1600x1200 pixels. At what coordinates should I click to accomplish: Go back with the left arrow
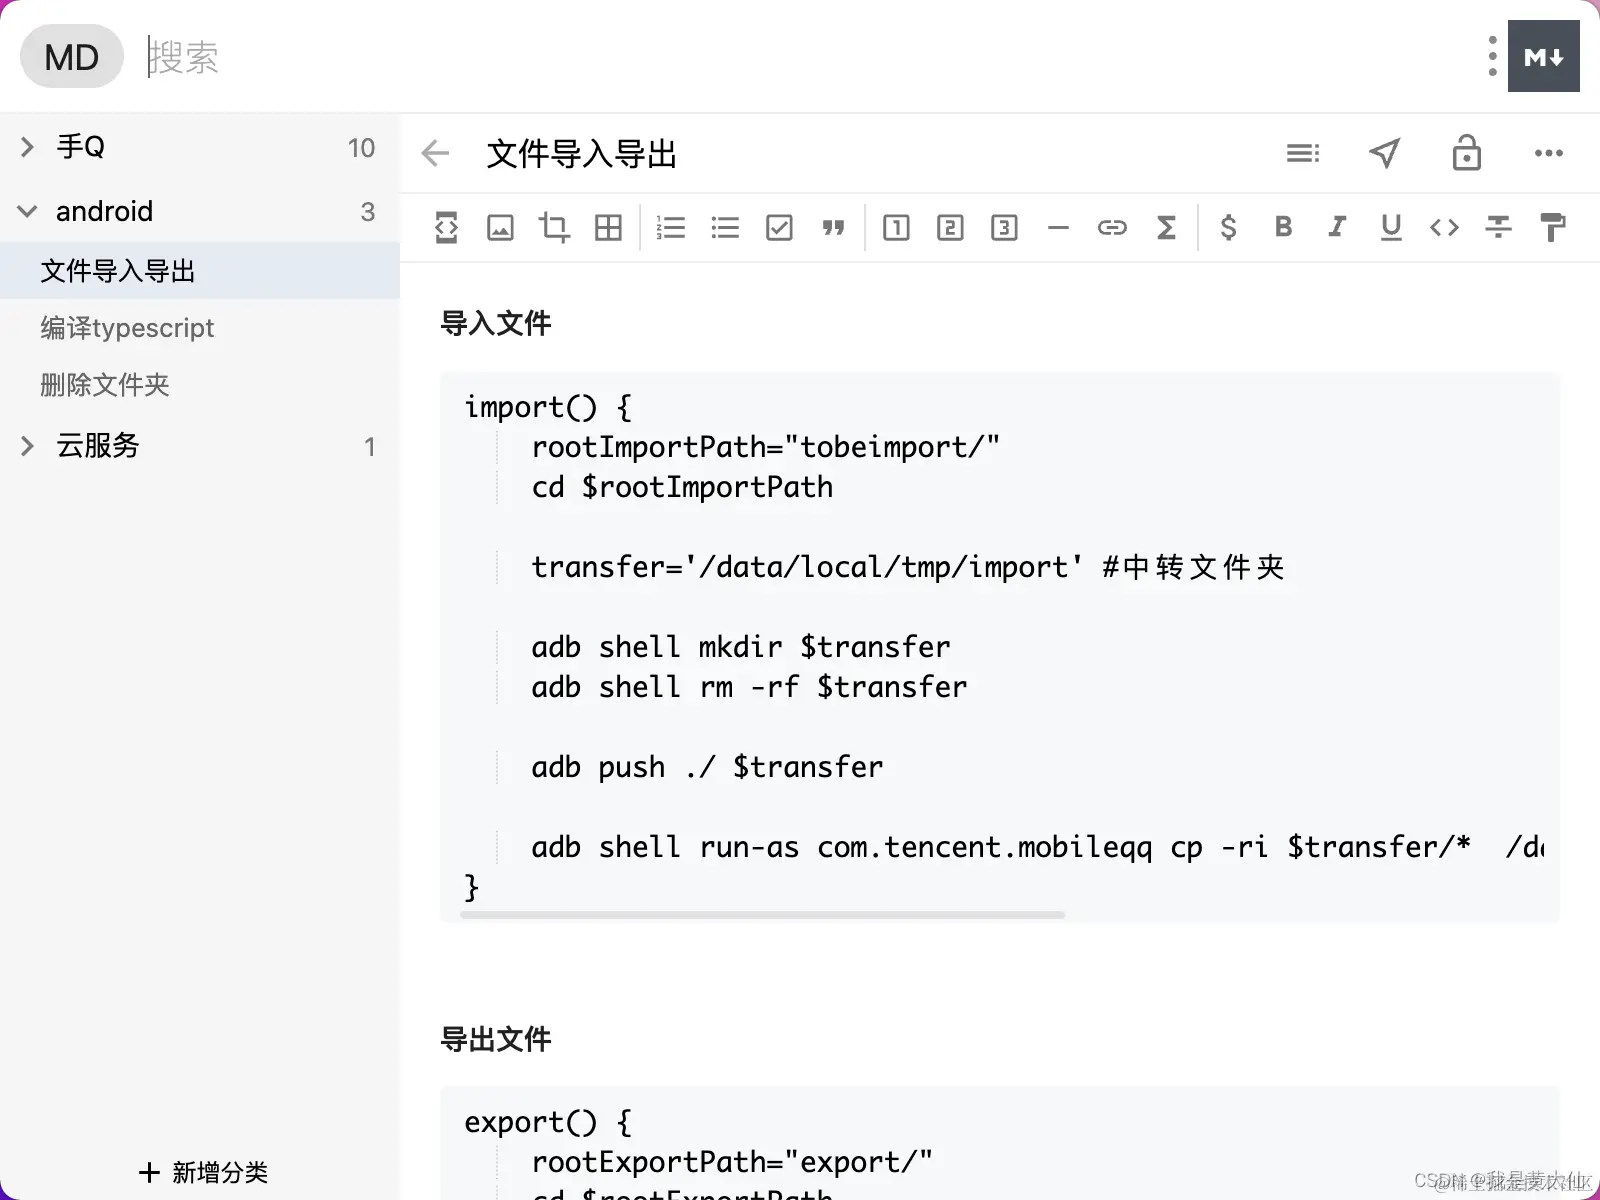[435, 153]
